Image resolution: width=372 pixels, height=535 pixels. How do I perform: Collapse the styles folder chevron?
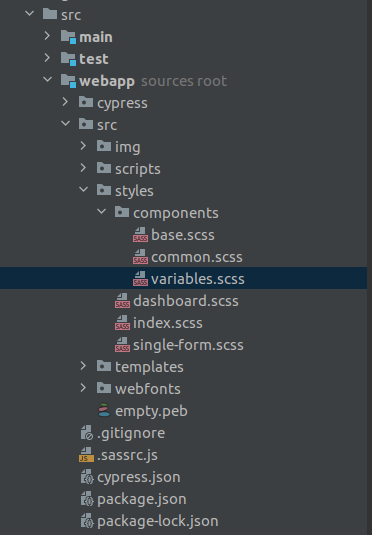pyautogui.click(x=84, y=190)
